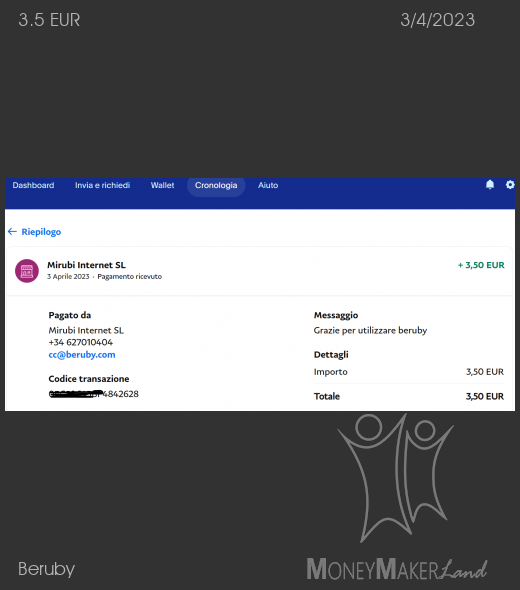Click the Codice transazione heading
The image size is (520, 590).
pos(89,379)
